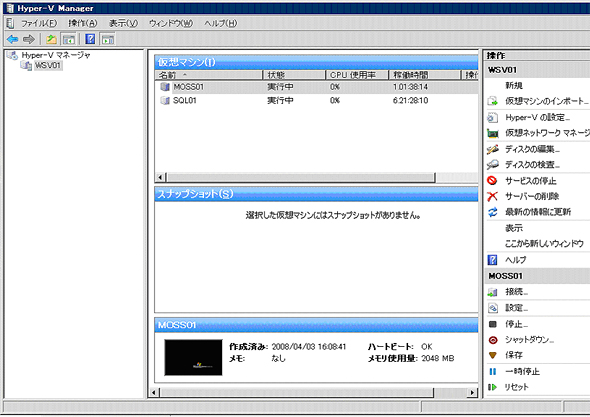Click the WSV01 header in actions pane
The width and height of the screenshot is (590, 417).
coord(537,70)
